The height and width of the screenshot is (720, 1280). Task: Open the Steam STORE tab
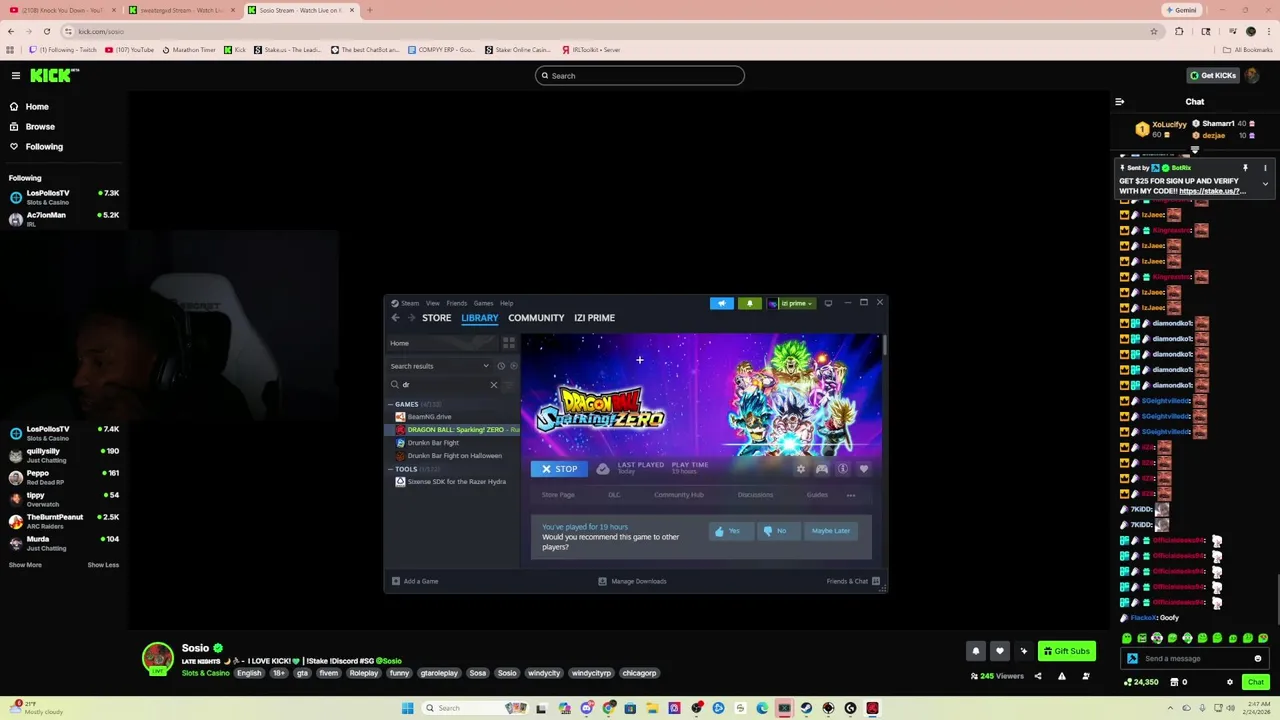pos(436,318)
